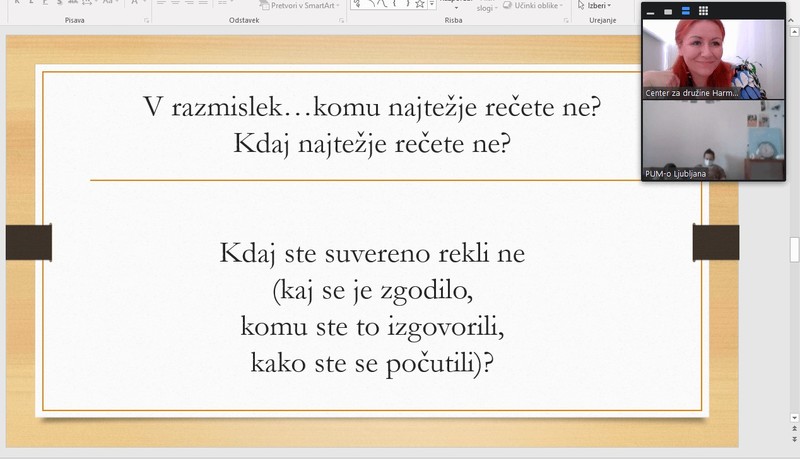The height and width of the screenshot is (459, 800).
Task: Expand the shapes gallery more arrow
Action: point(432,5)
